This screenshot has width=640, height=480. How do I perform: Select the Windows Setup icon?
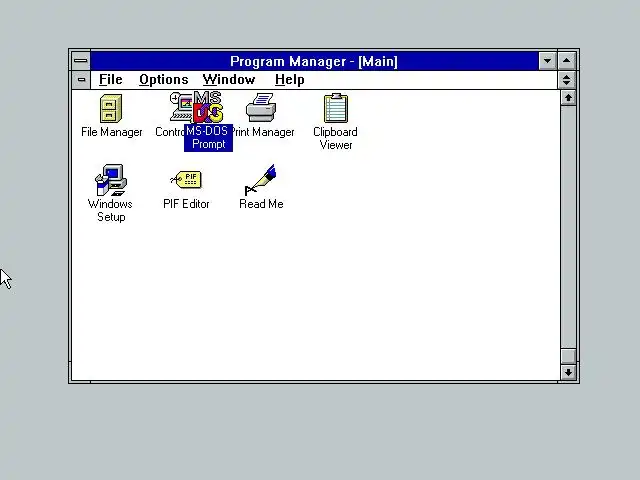click(x=111, y=180)
